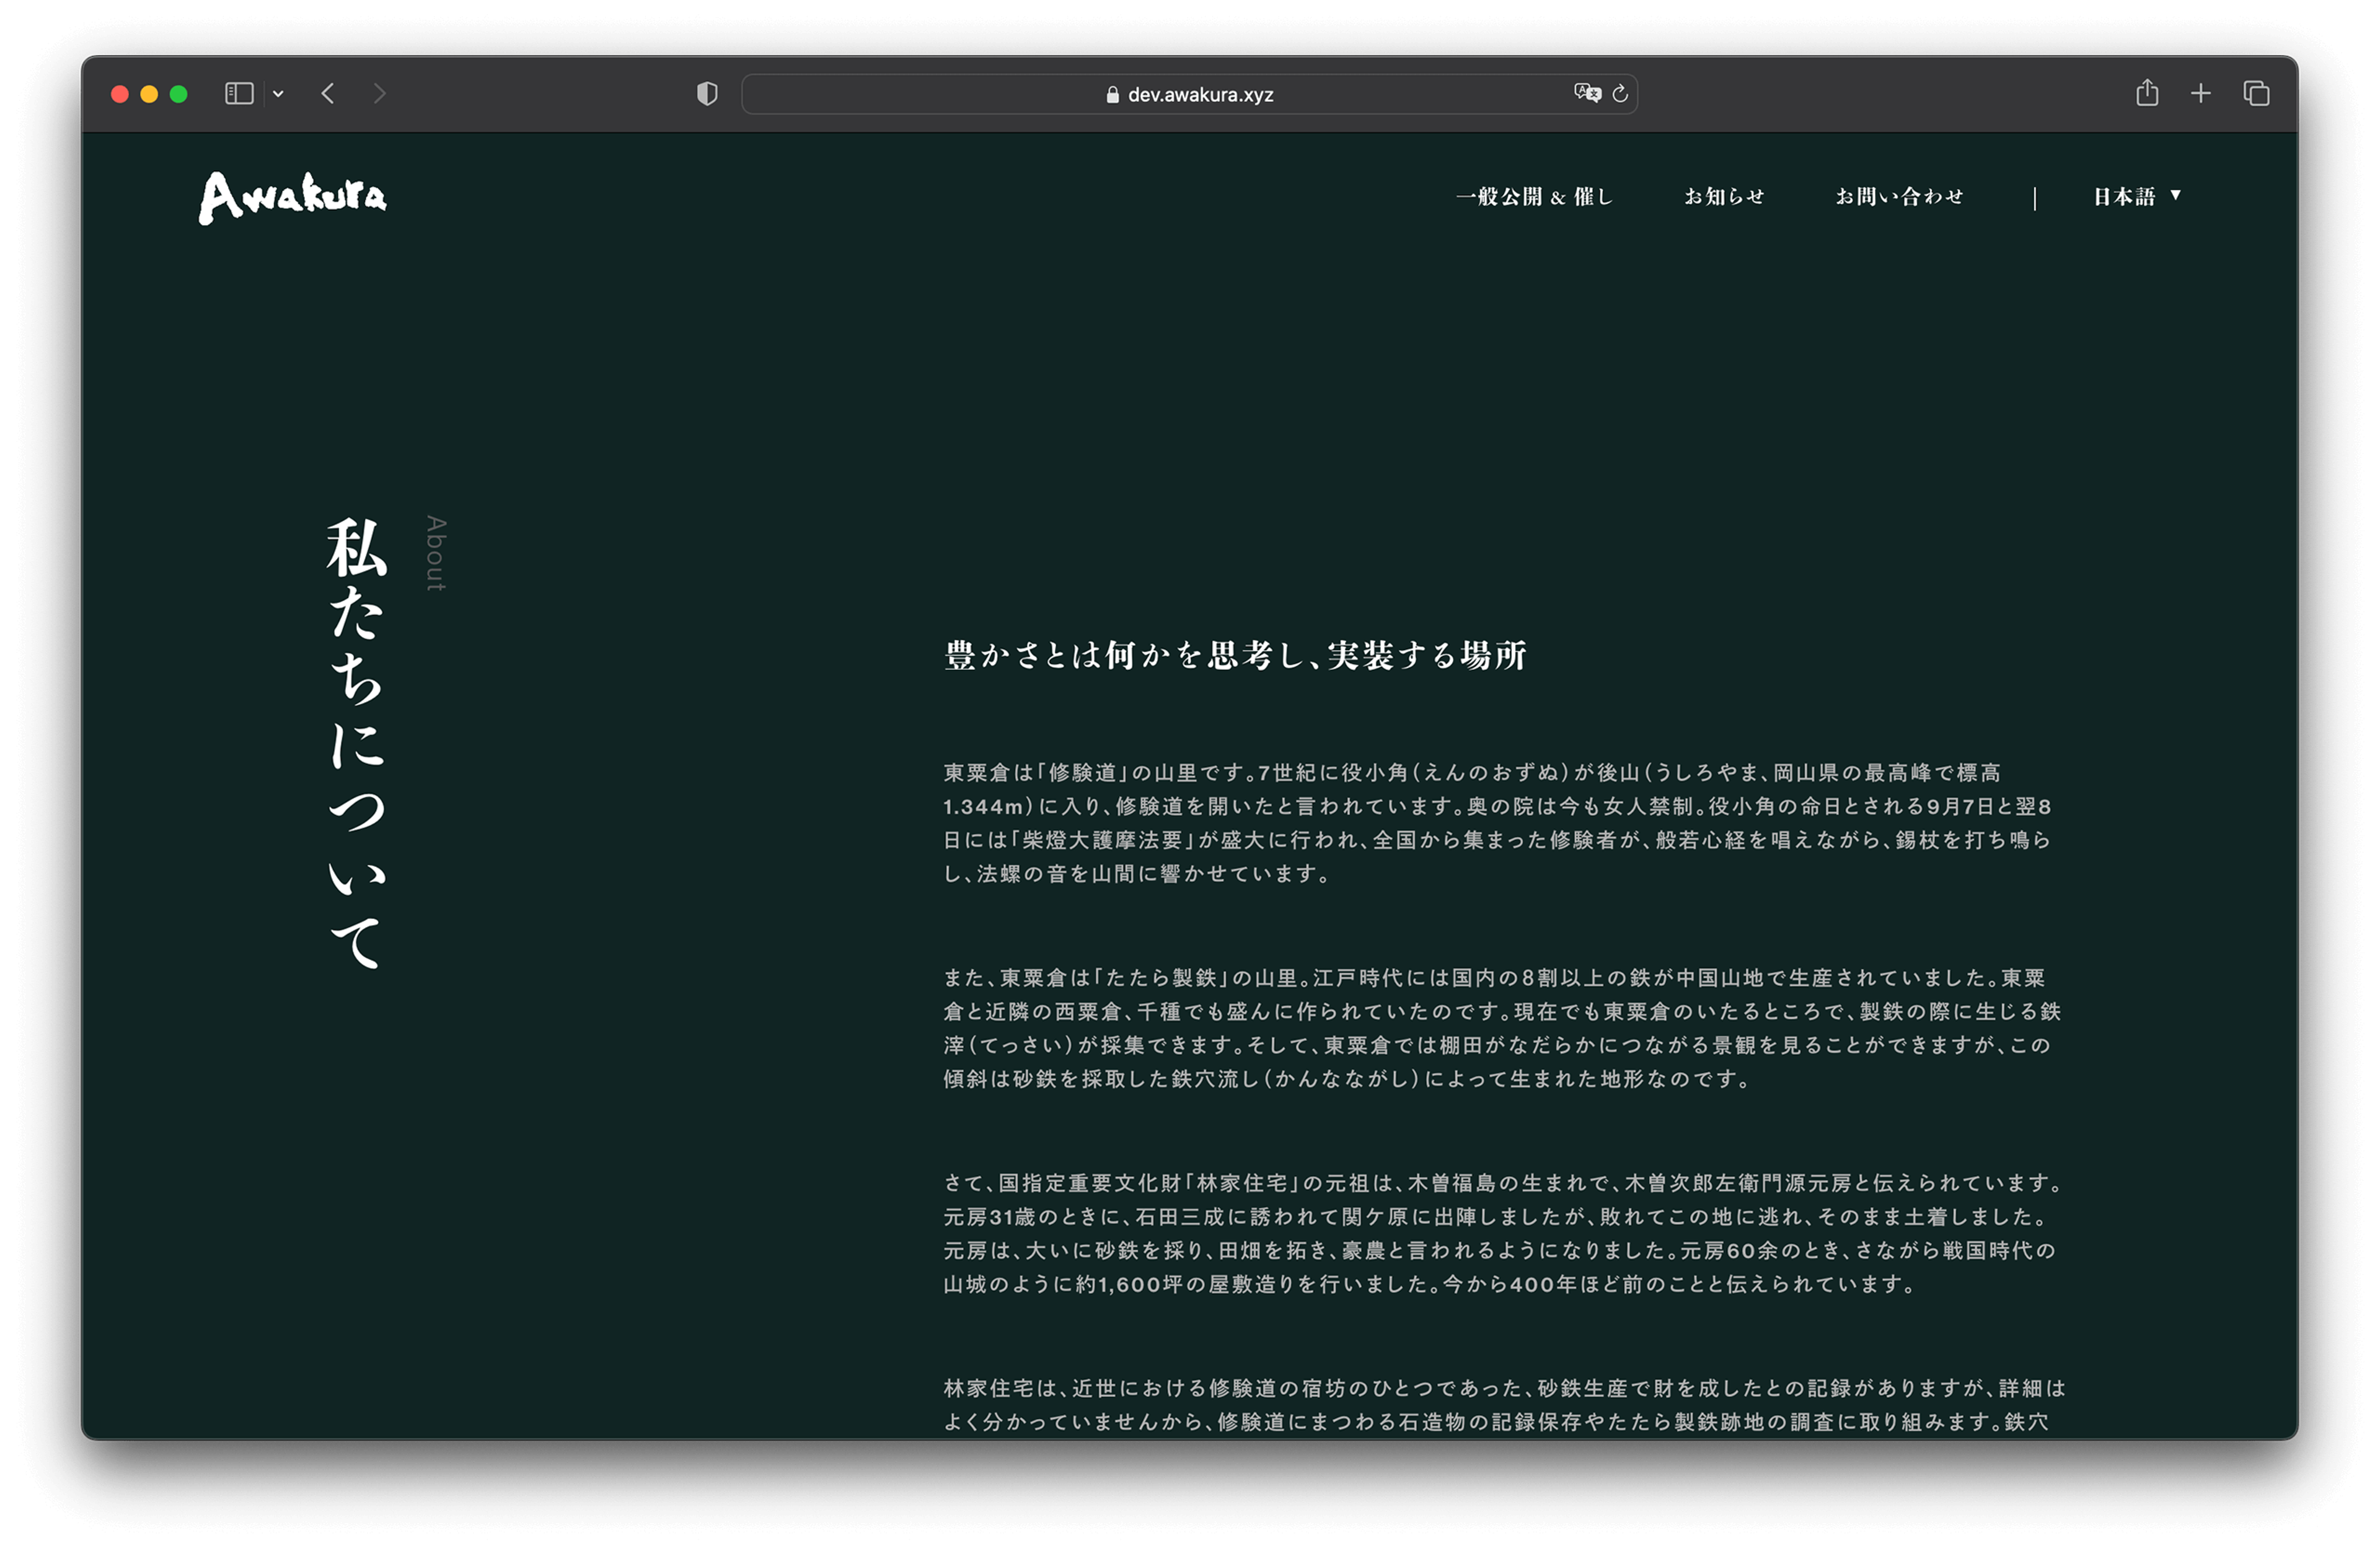Go back to the previous page

coord(328,94)
